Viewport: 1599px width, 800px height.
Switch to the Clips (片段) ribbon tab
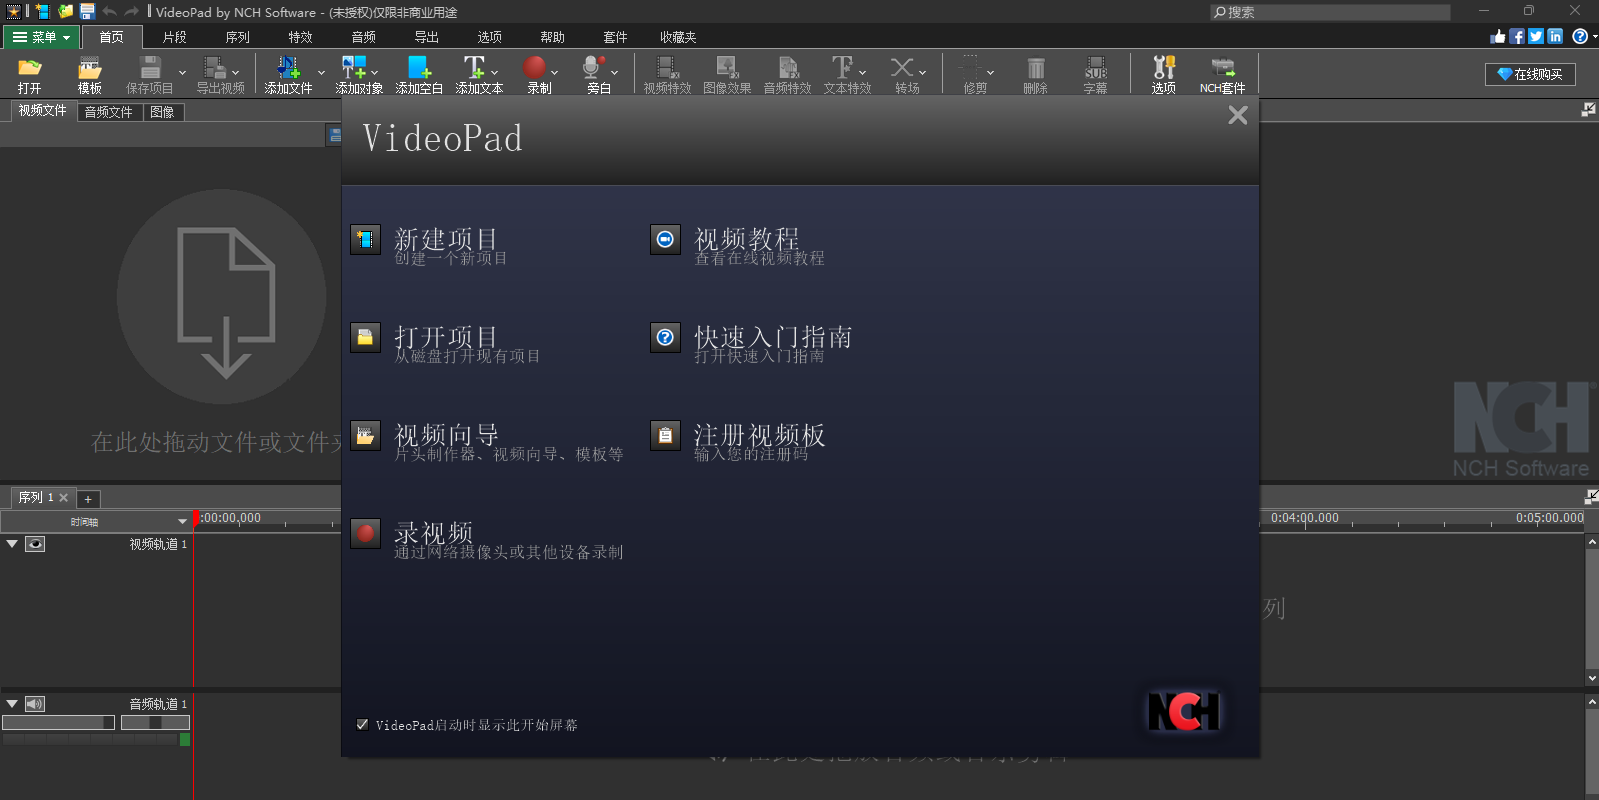pyautogui.click(x=175, y=37)
